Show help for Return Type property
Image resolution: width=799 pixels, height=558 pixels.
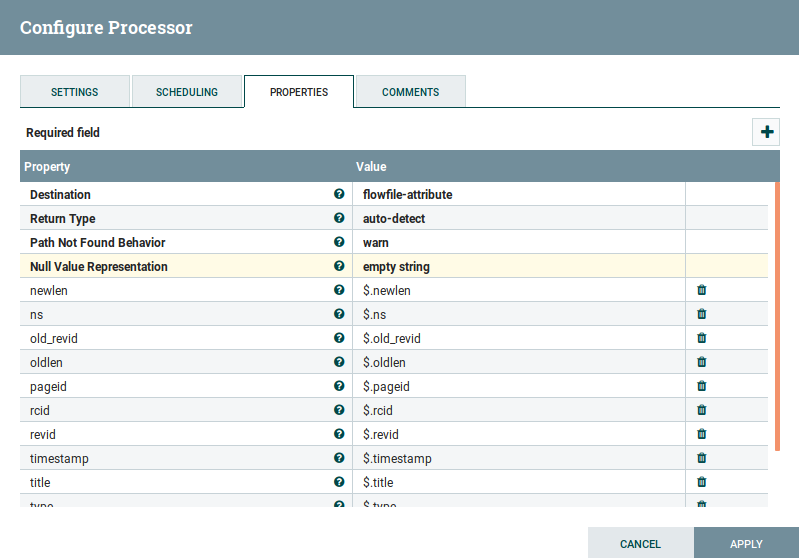(x=339, y=218)
